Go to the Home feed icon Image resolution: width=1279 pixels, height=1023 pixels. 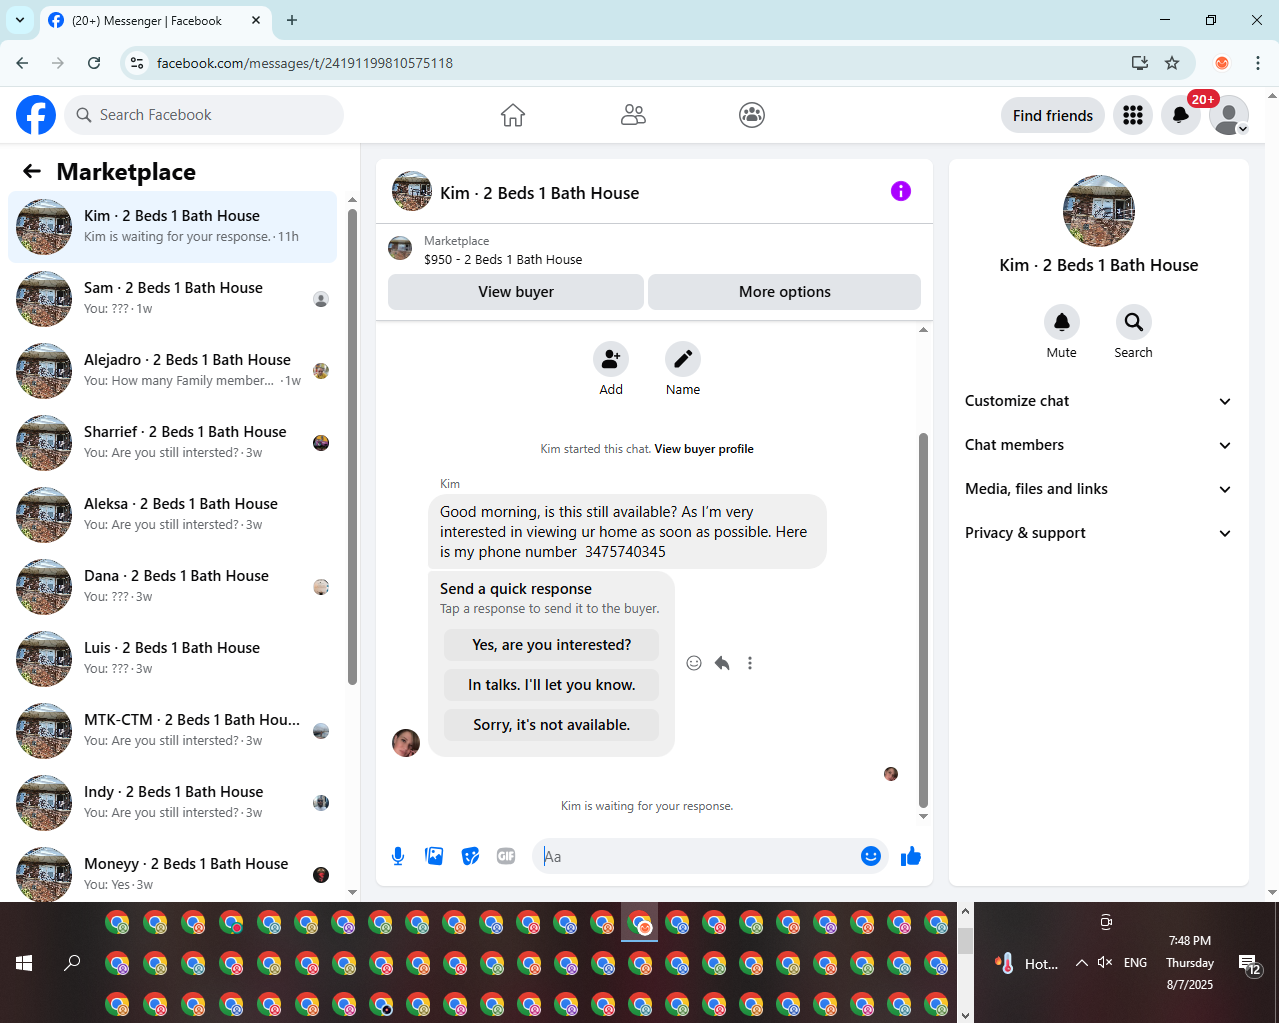tap(513, 115)
